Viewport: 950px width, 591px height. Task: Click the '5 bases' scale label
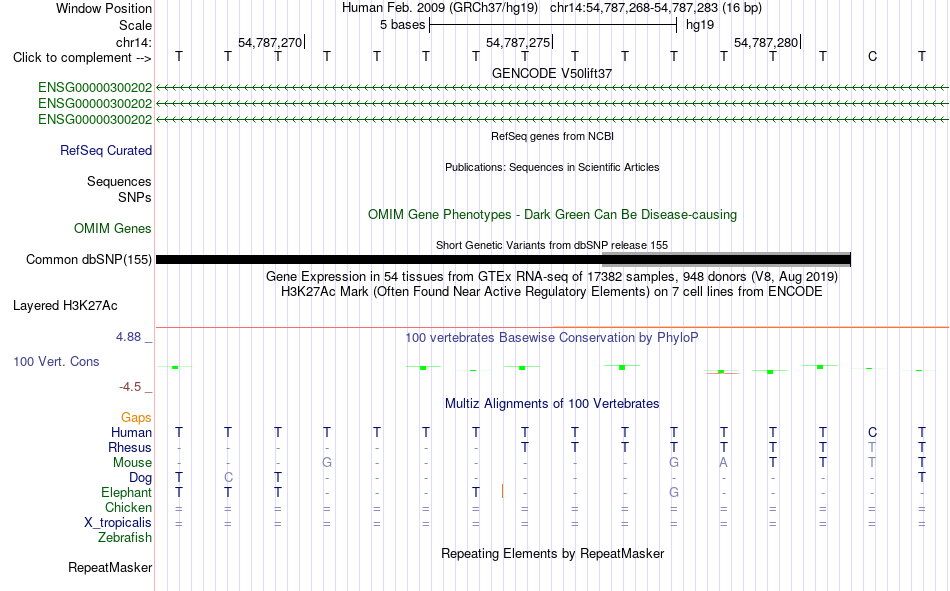tap(403, 25)
